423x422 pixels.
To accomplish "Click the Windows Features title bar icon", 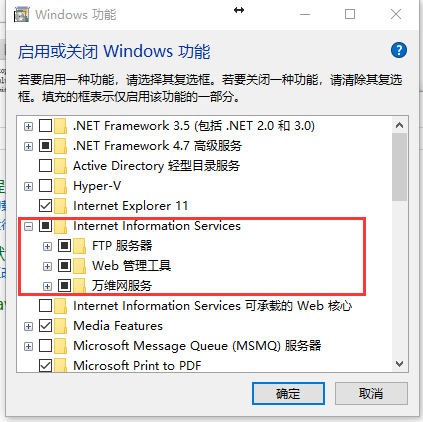I will [21, 15].
